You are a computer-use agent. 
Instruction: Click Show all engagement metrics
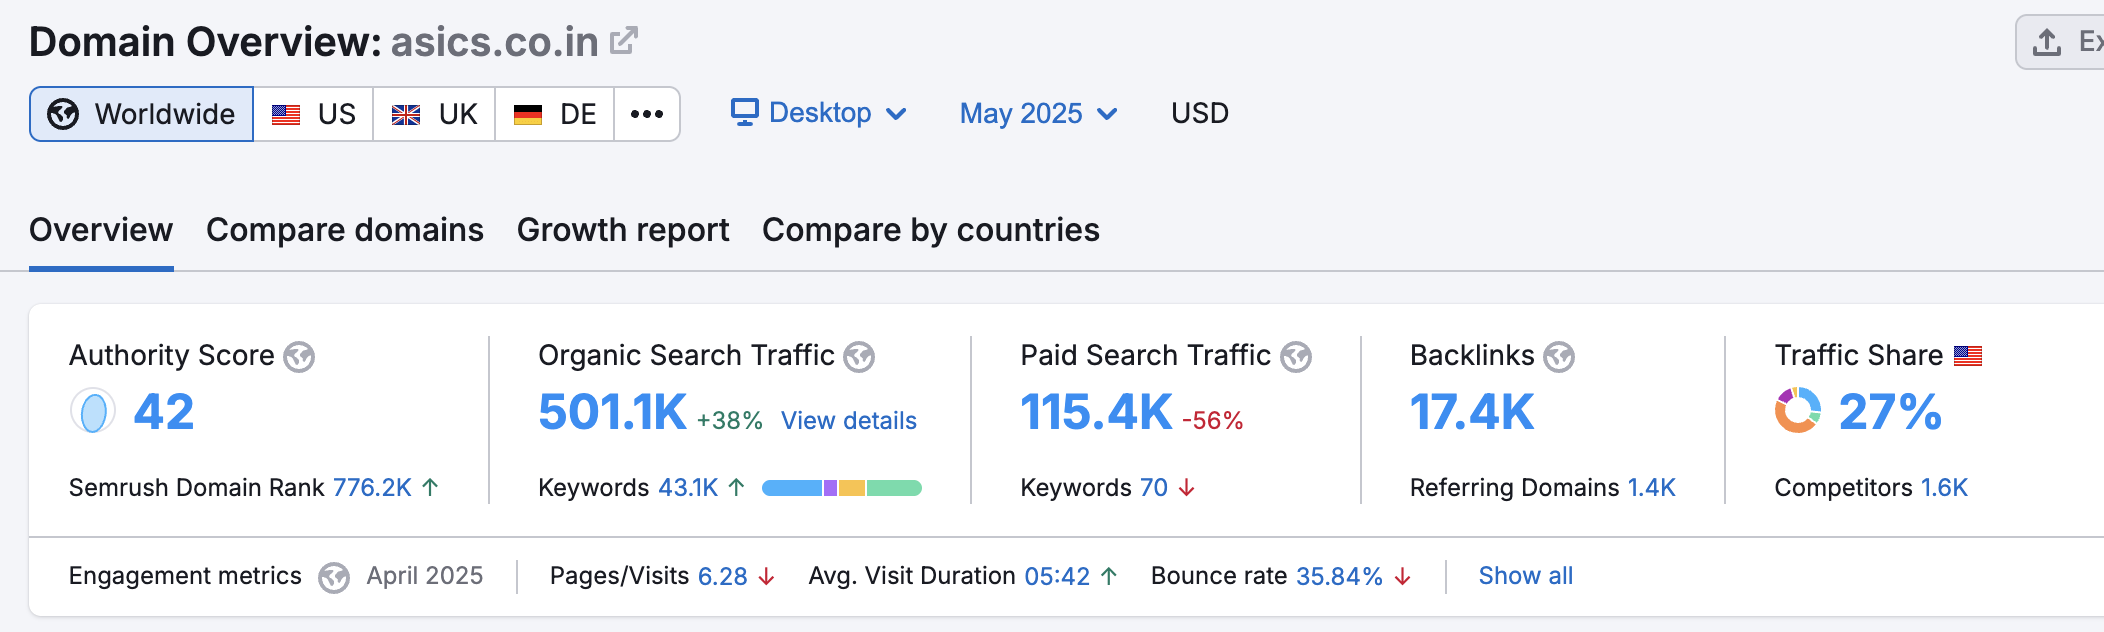click(x=1526, y=576)
